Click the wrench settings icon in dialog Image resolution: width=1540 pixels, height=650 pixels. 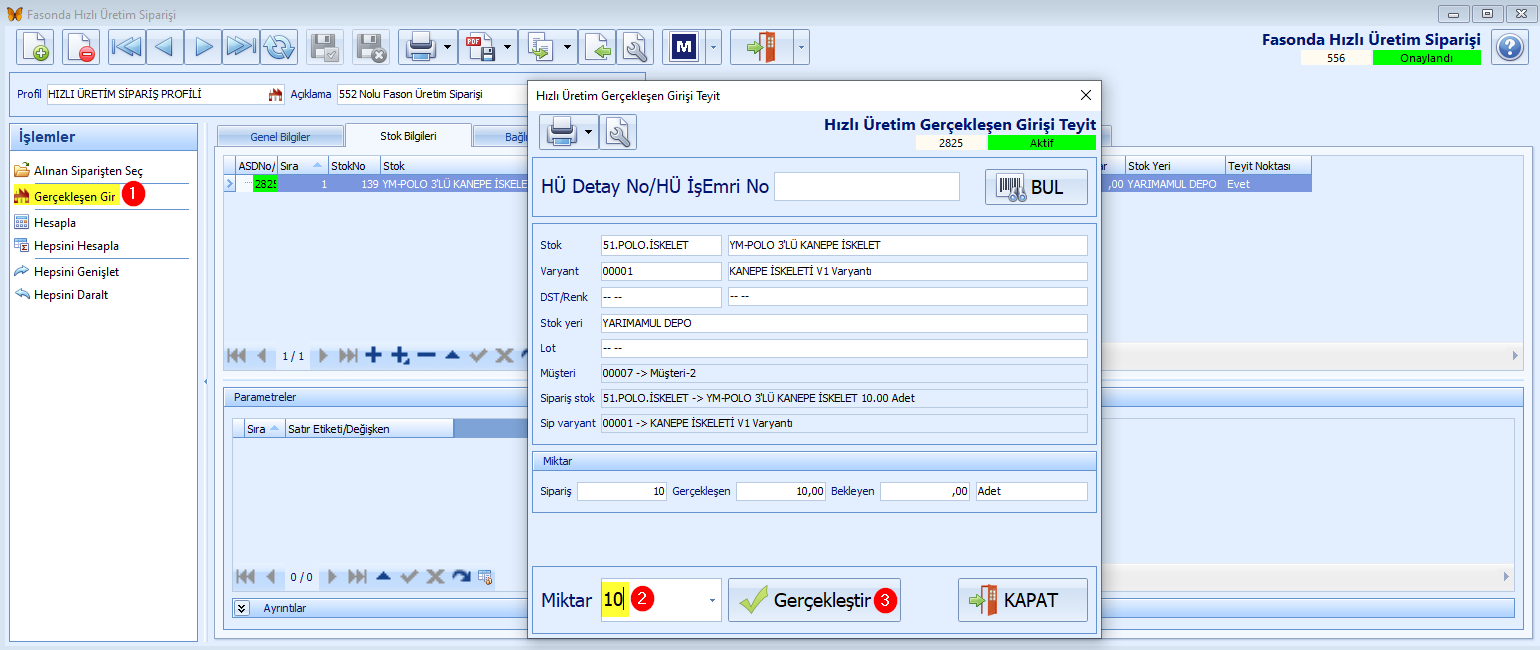point(618,132)
